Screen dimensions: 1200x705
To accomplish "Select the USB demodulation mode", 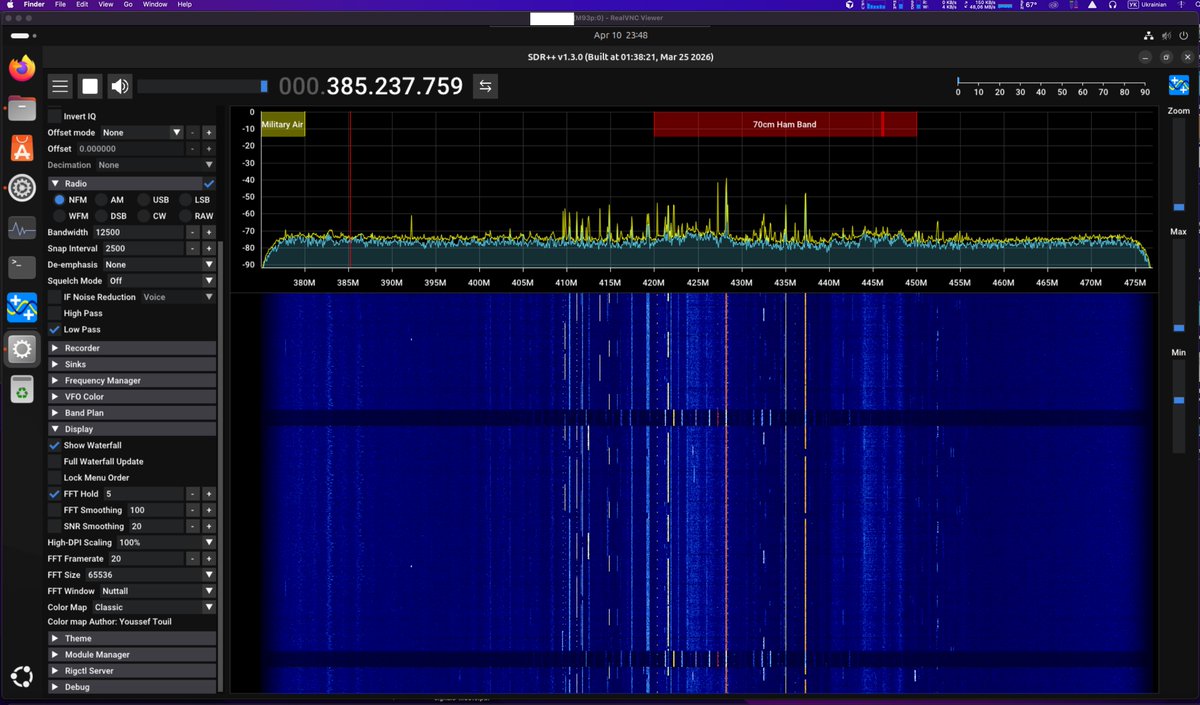I will [143, 200].
